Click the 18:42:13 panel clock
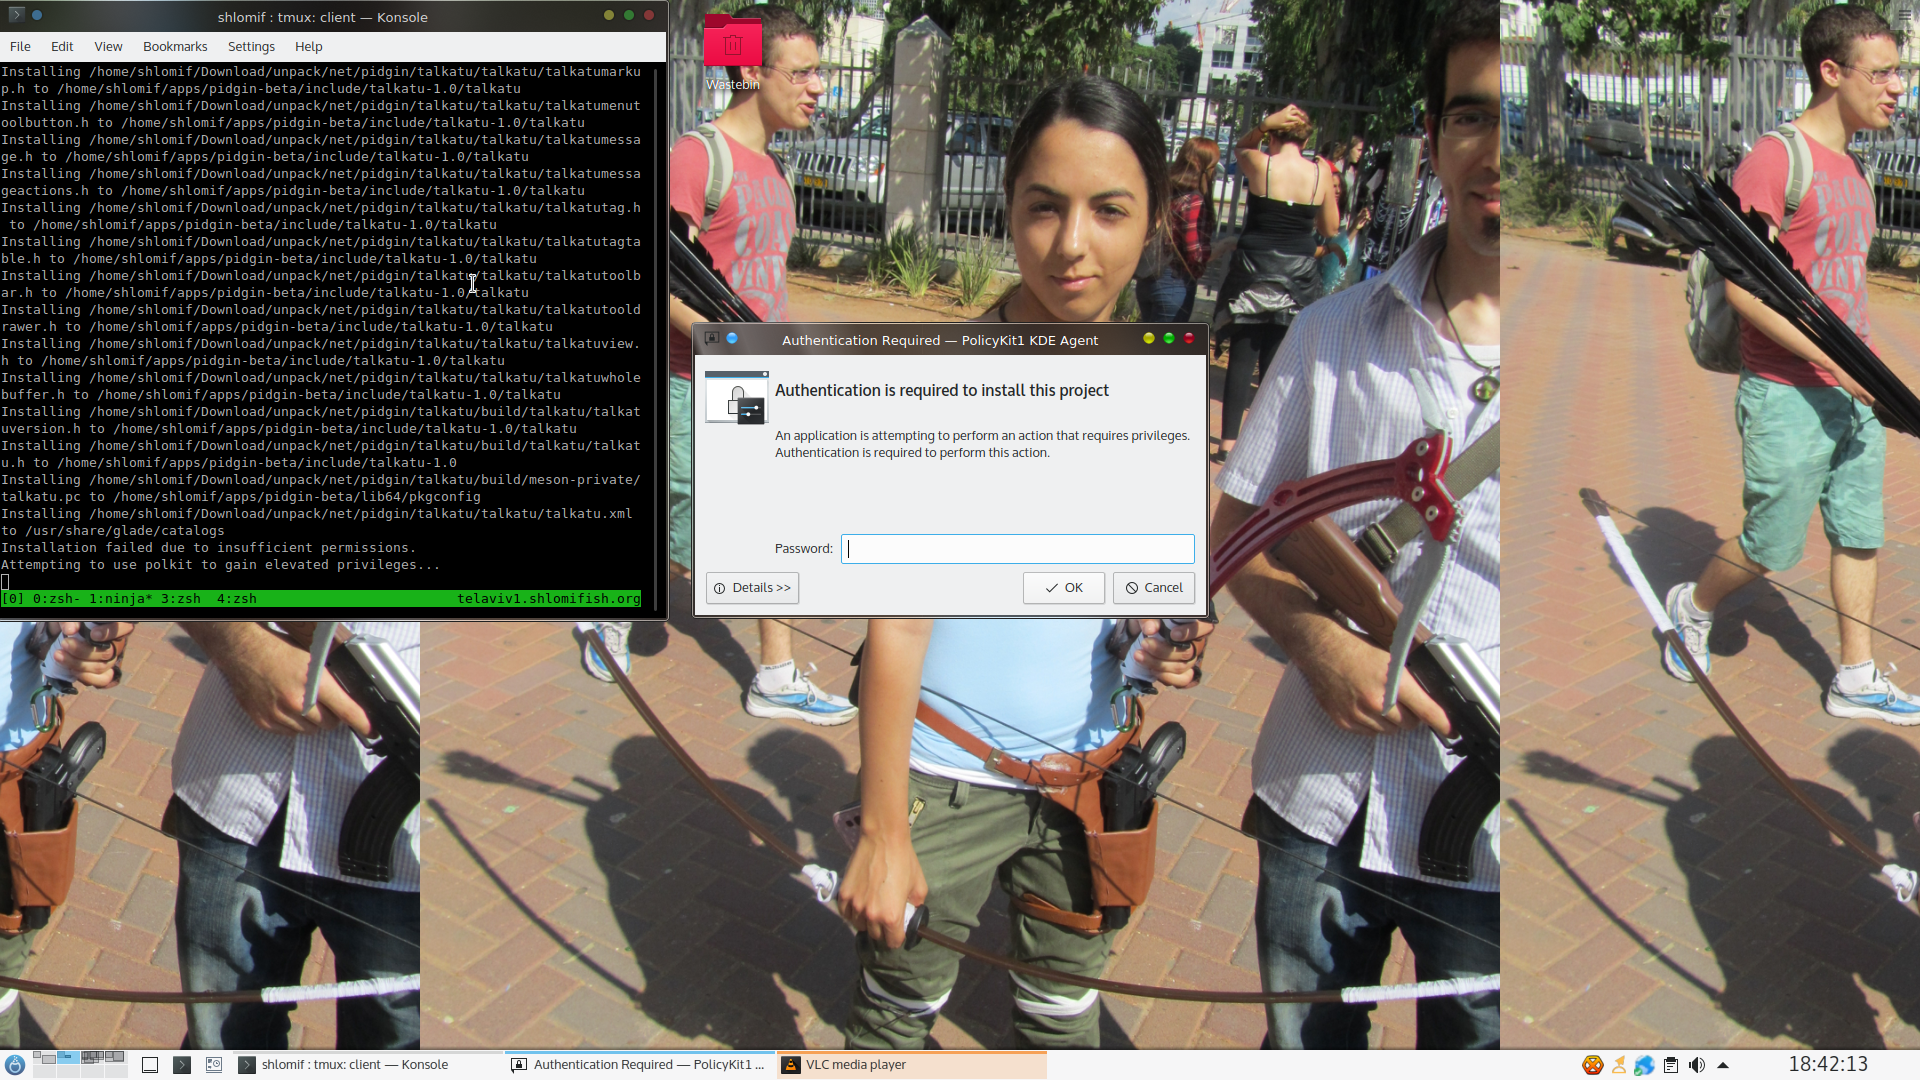The image size is (1920, 1080). pos(1828,1064)
